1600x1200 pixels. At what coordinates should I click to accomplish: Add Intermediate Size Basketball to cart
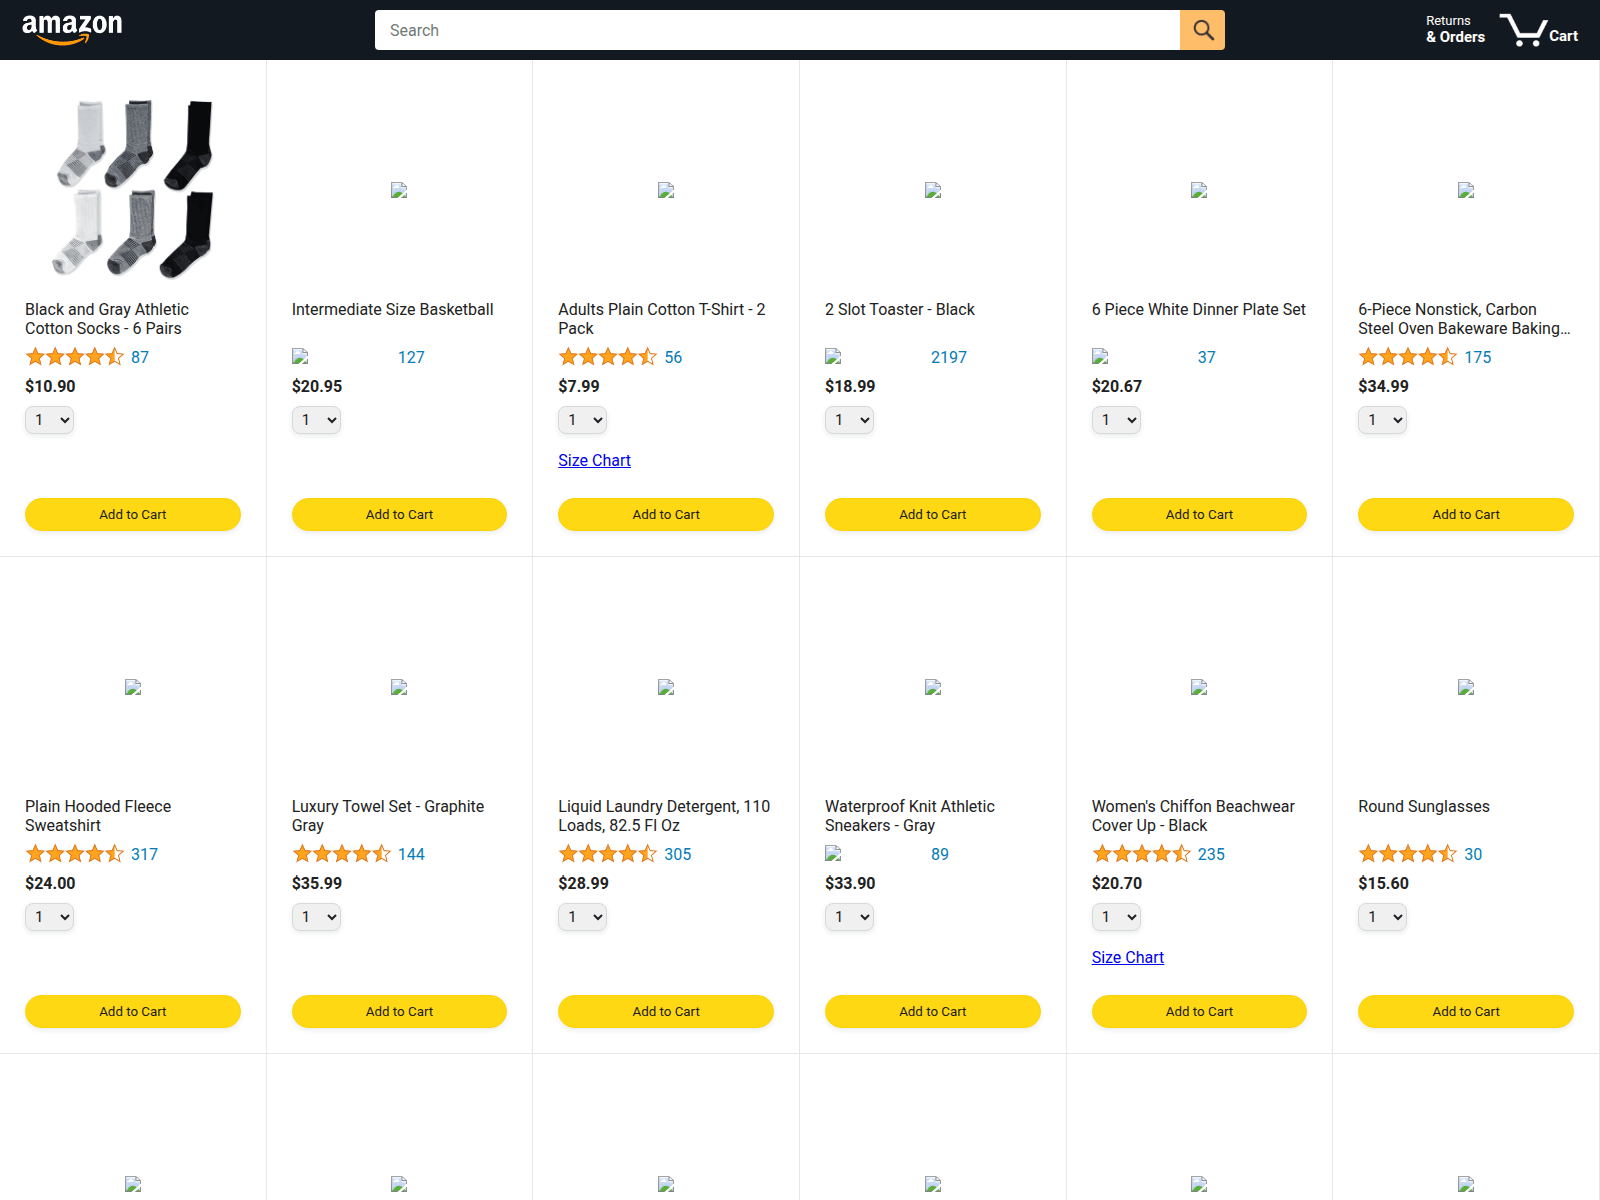pyautogui.click(x=399, y=514)
